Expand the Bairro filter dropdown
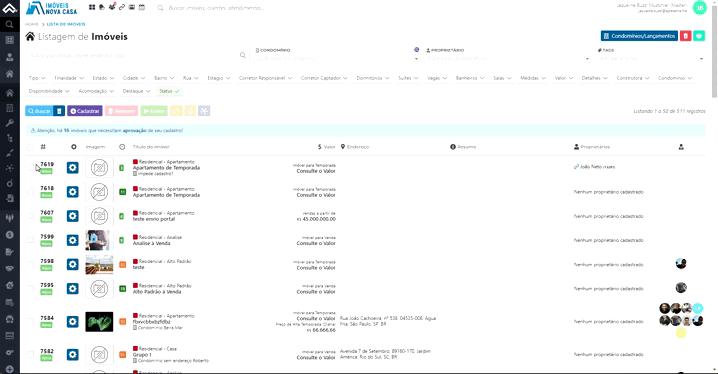This screenshot has height=374, width=718. coord(164,78)
